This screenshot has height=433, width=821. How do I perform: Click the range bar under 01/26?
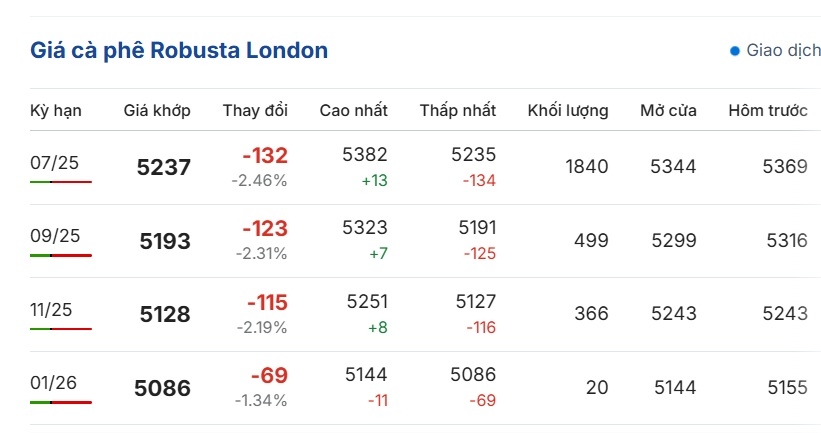tap(61, 402)
